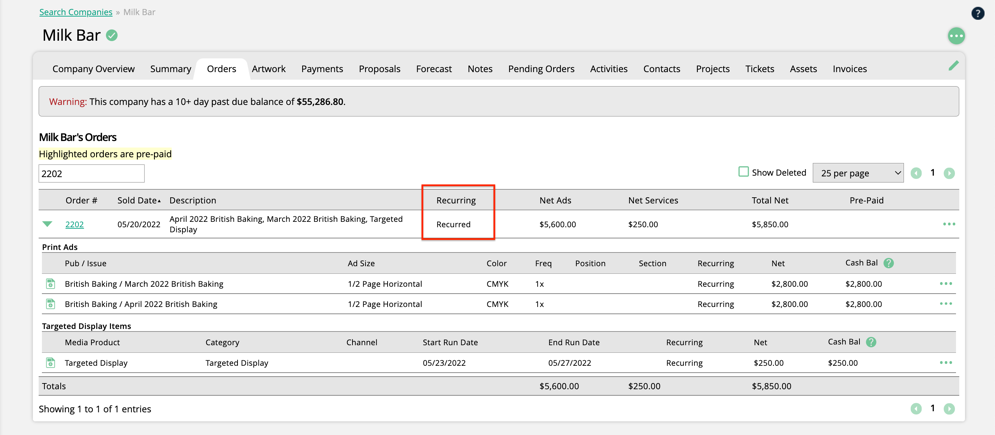Click the Recurred status for order 2202
Image resolution: width=995 pixels, height=435 pixels.
click(x=454, y=224)
